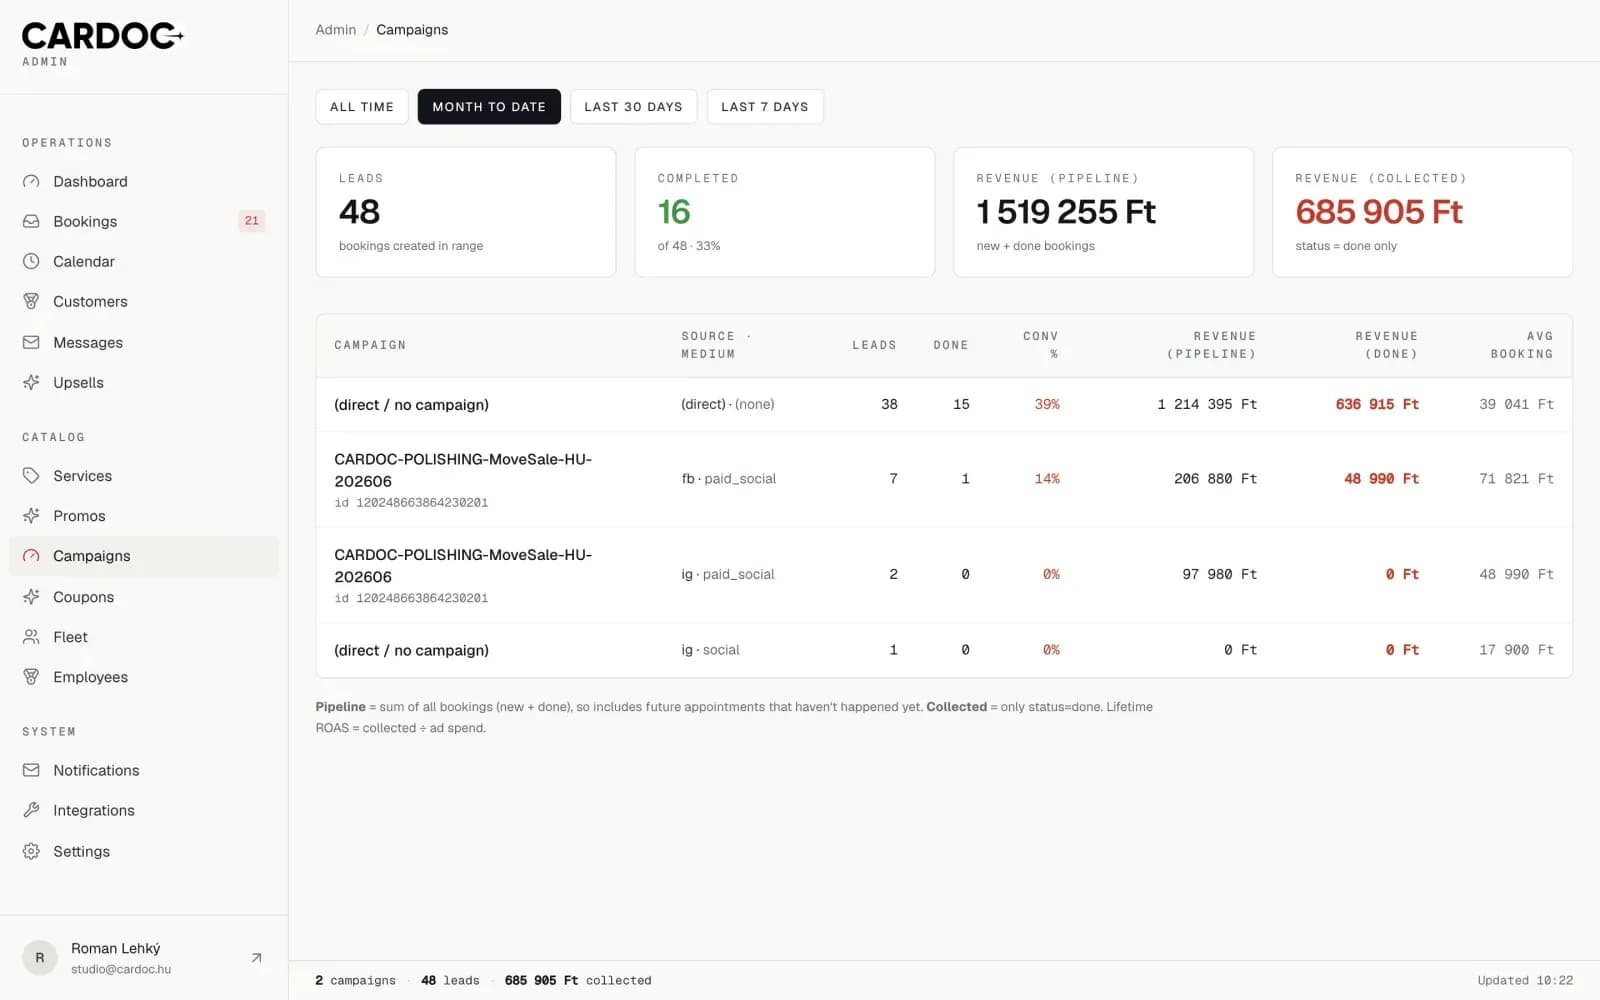This screenshot has height=1000, width=1600.
Task: Click the Services tag icon
Action: 31,476
